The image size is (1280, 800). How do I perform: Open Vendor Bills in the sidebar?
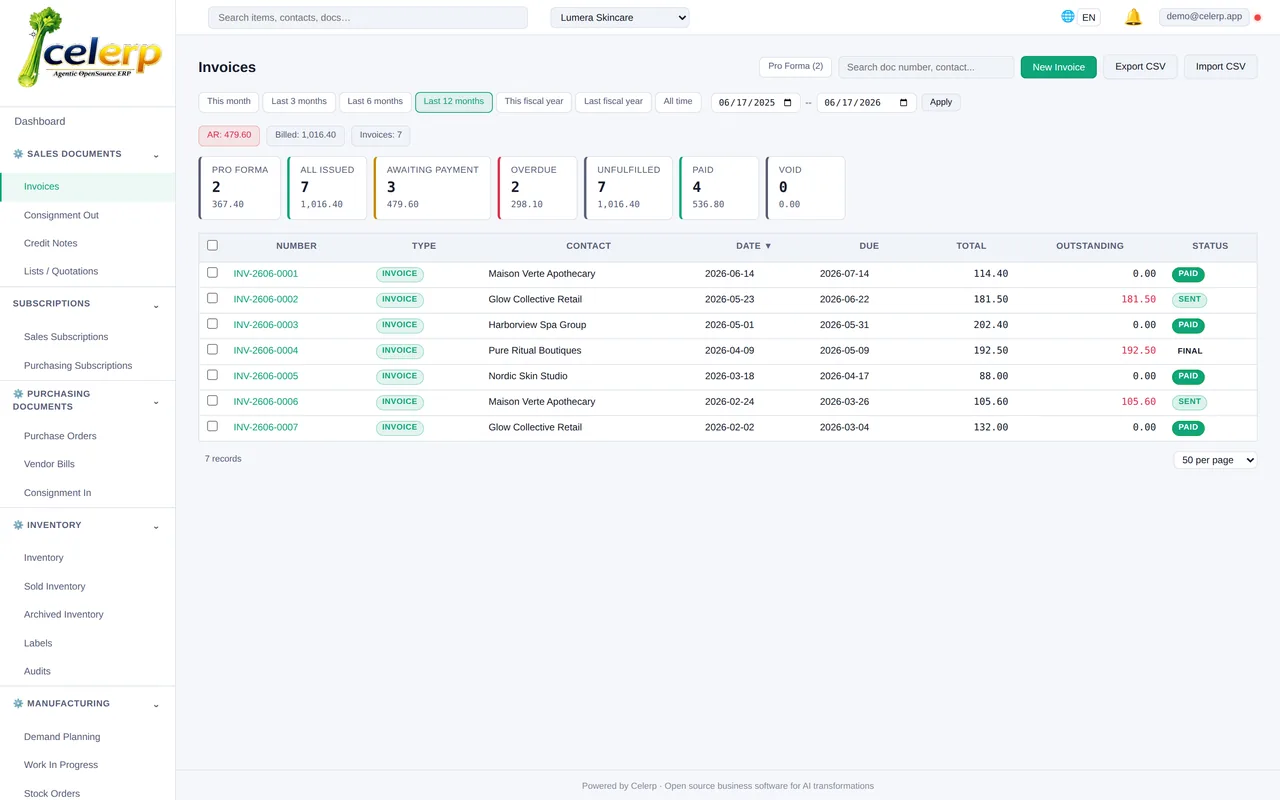pyautogui.click(x=49, y=464)
